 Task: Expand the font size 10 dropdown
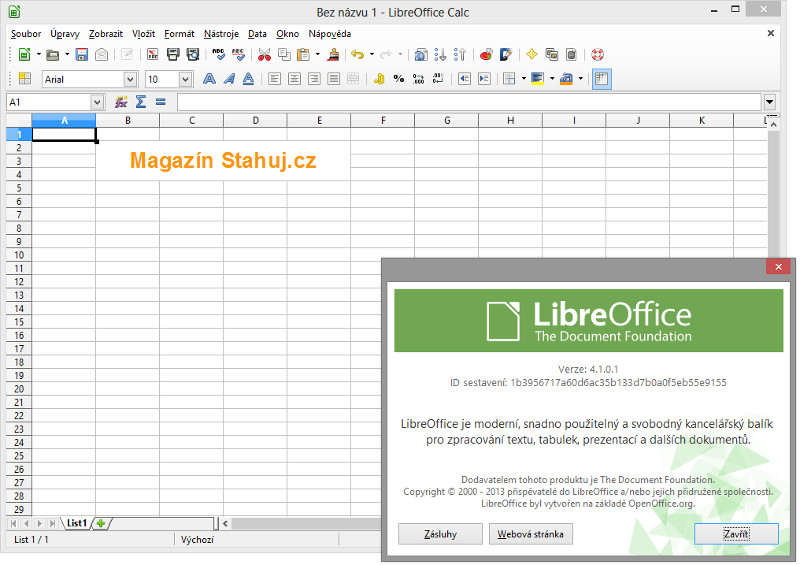click(x=185, y=79)
